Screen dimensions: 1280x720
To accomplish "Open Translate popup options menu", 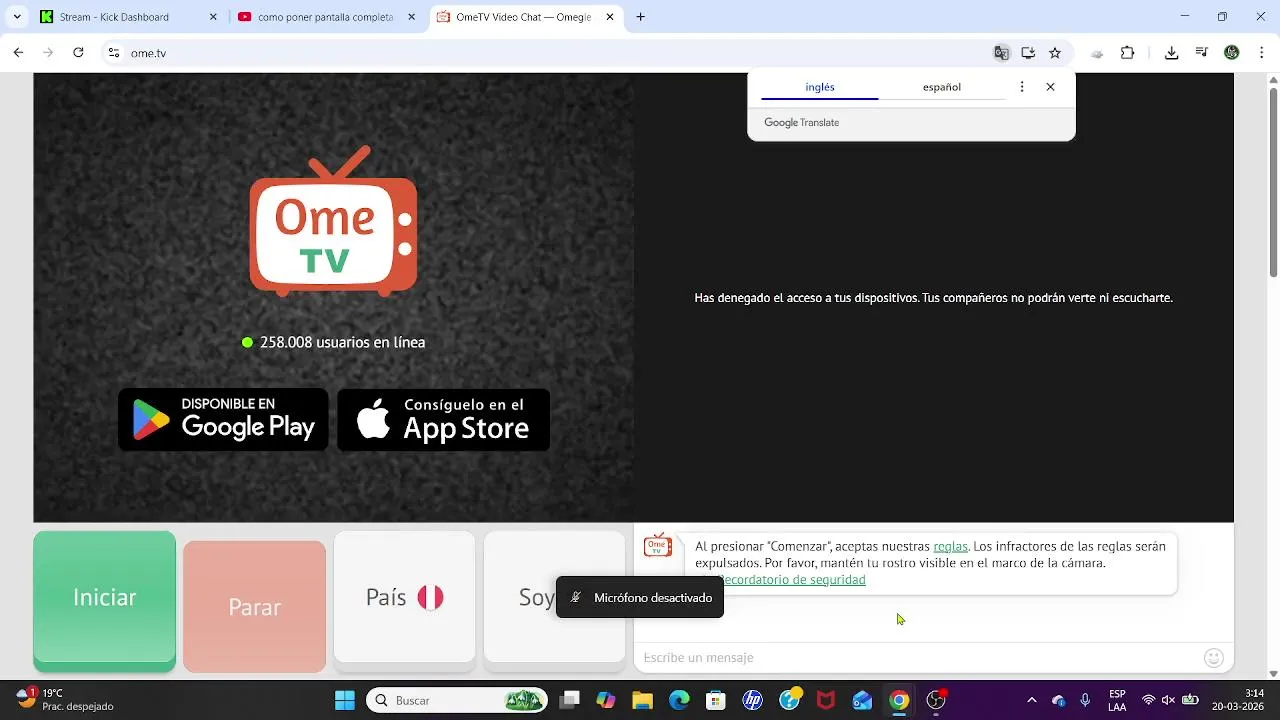I will tap(1021, 87).
